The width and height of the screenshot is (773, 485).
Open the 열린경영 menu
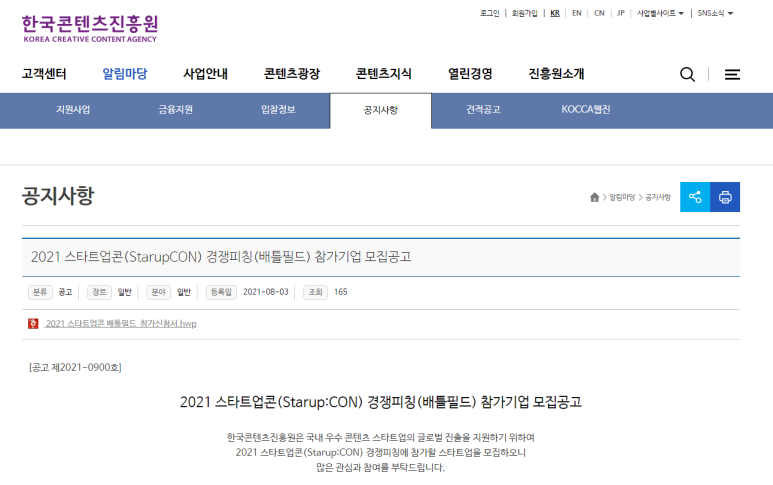[470, 74]
